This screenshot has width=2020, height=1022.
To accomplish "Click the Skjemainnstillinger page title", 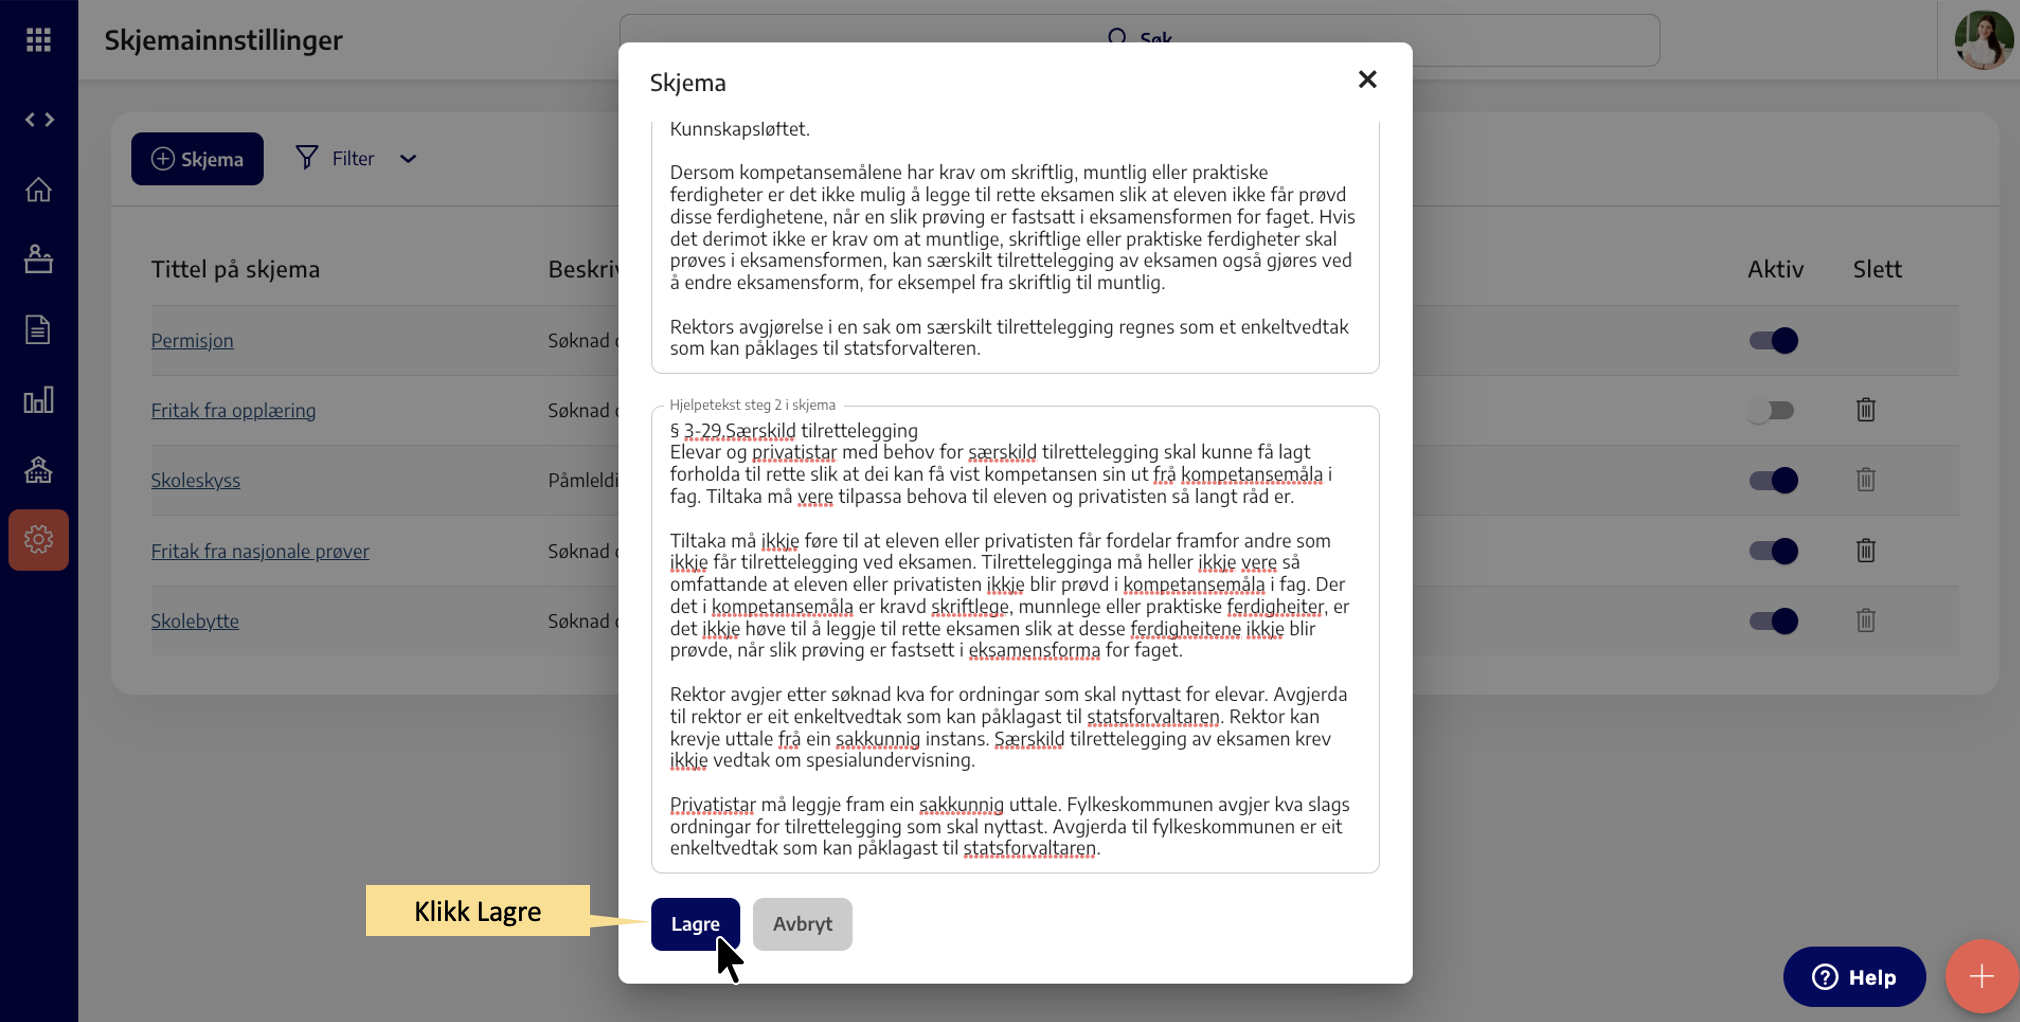I will [x=224, y=40].
